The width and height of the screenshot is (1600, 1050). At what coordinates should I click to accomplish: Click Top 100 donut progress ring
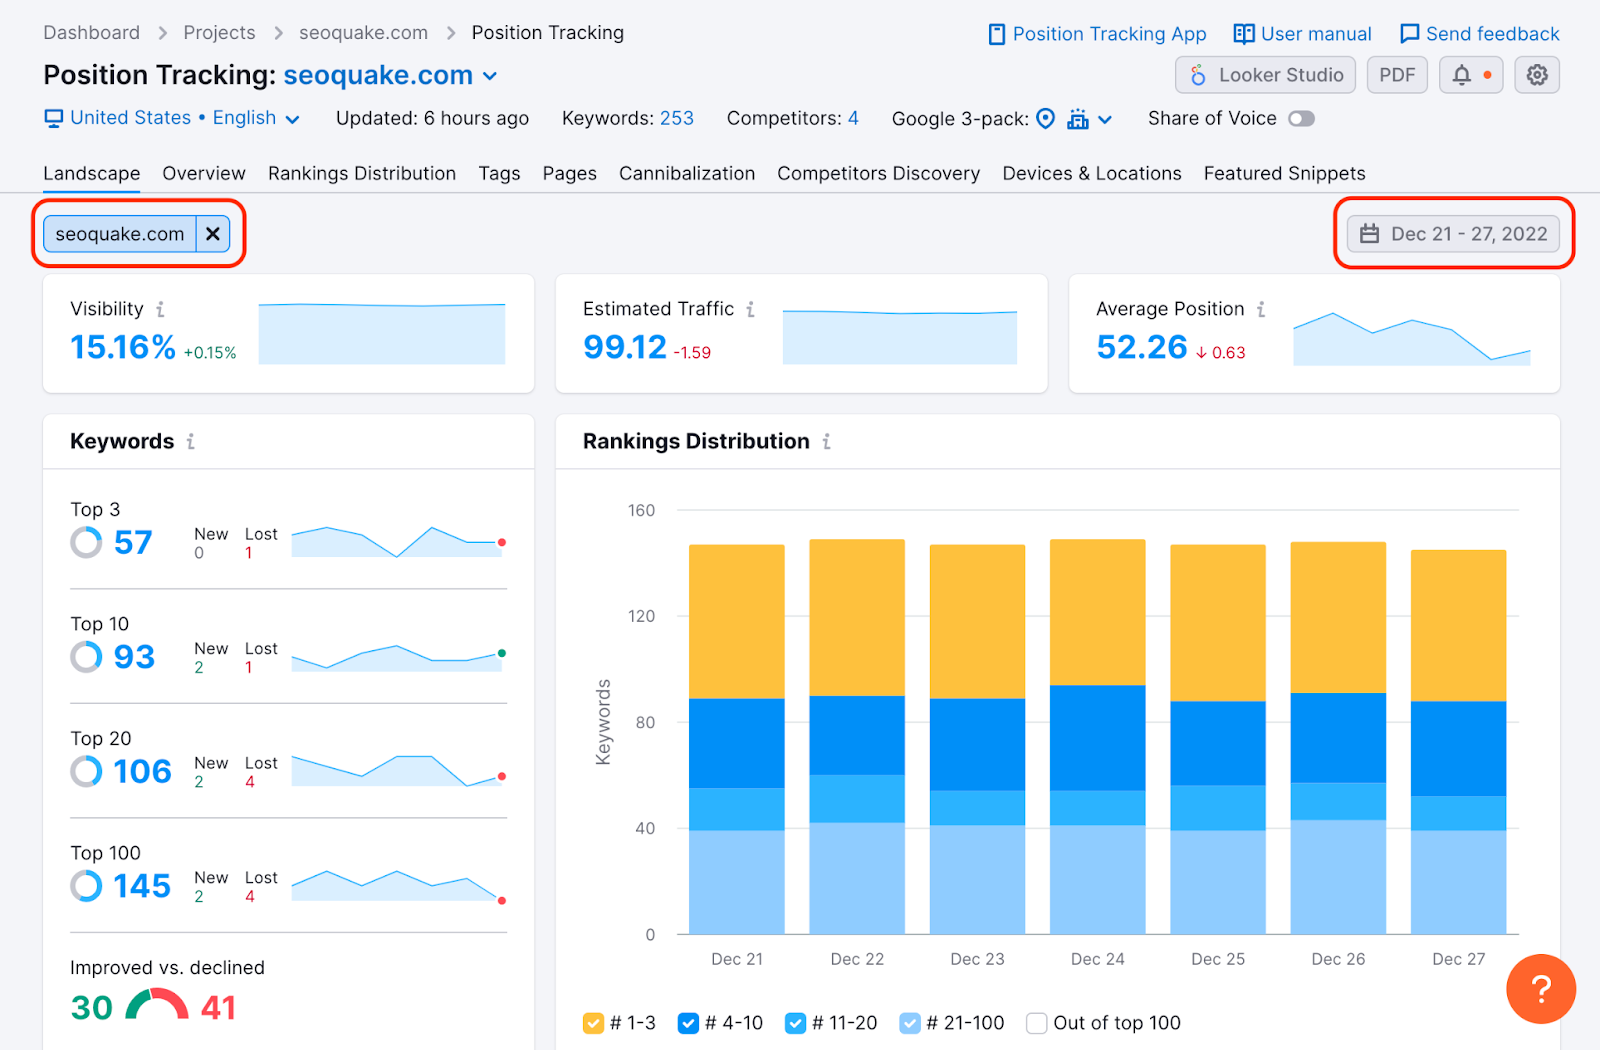pyautogui.click(x=86, y=886)
